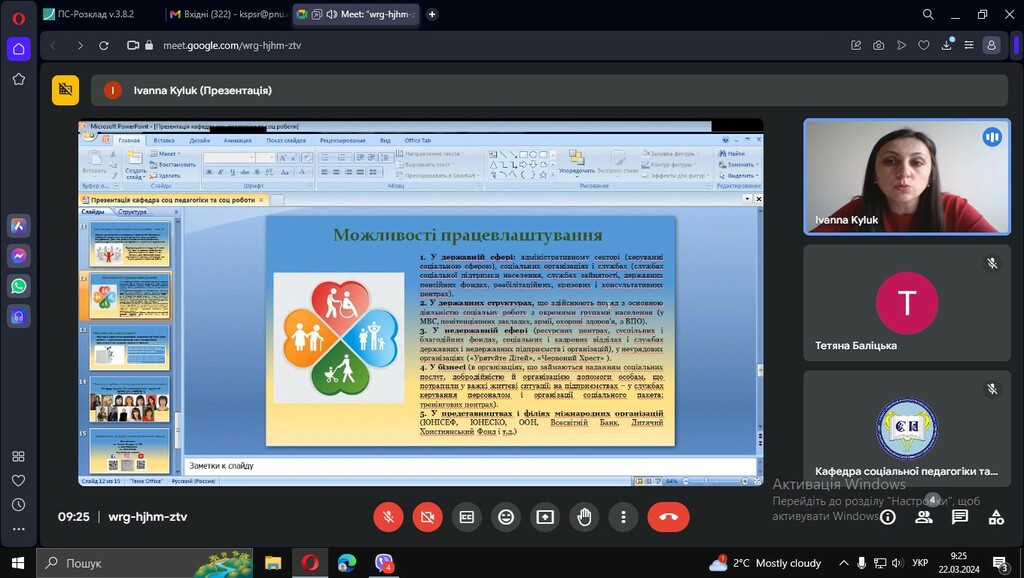Viewport: 1024px width, 578px height.
Task: Leave the call with red hang-up button
Action: [668, 517]
